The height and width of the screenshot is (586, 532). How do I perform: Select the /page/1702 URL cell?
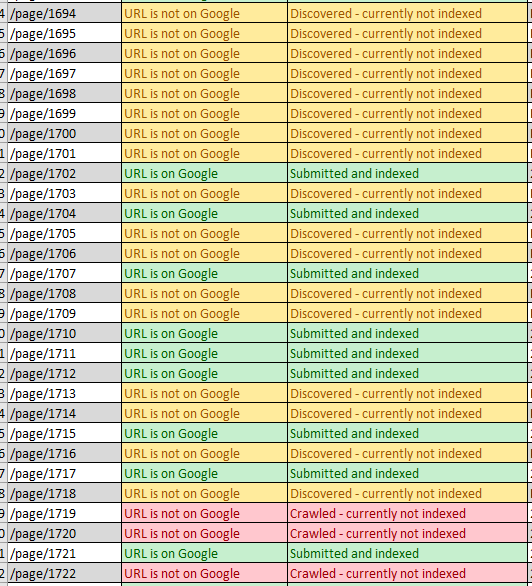(64, 173)
